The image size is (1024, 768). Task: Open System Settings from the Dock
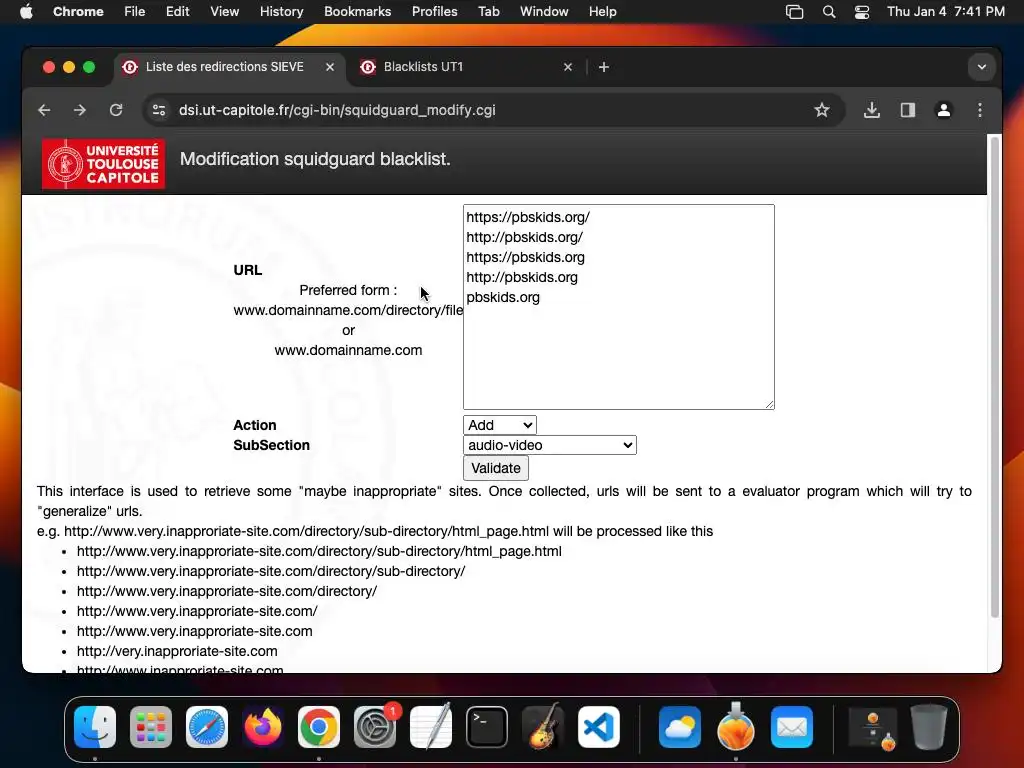pyautogui.click(x=375, y=727)
